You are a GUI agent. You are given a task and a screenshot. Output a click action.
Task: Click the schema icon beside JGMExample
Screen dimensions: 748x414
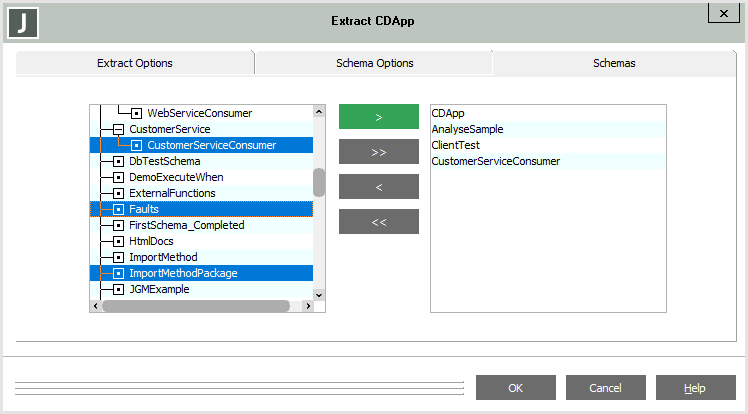click(x=118, y=289)
